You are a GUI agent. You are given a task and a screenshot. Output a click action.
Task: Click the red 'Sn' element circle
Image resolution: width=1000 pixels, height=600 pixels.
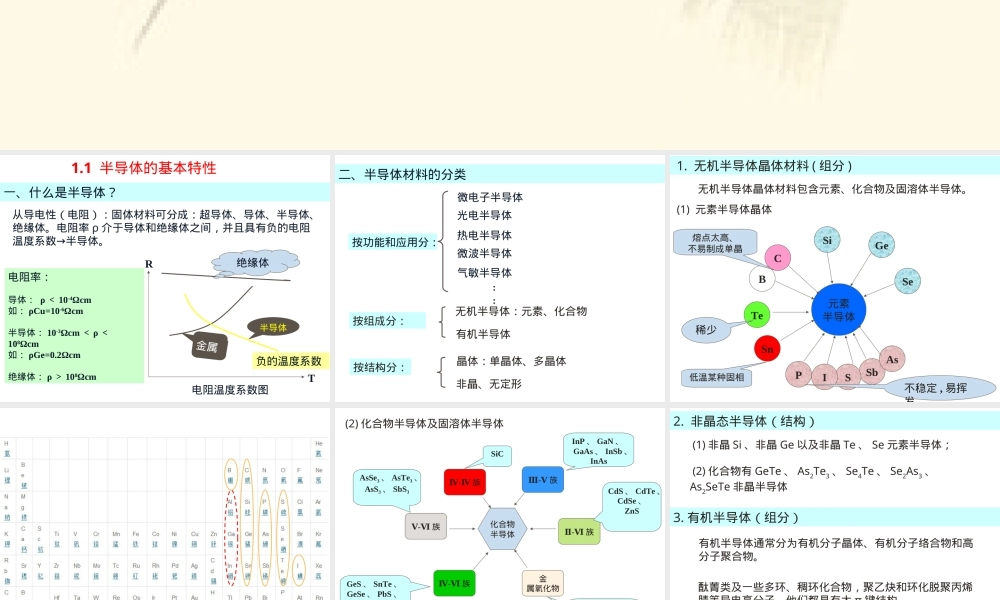click(x=767, y=349)
